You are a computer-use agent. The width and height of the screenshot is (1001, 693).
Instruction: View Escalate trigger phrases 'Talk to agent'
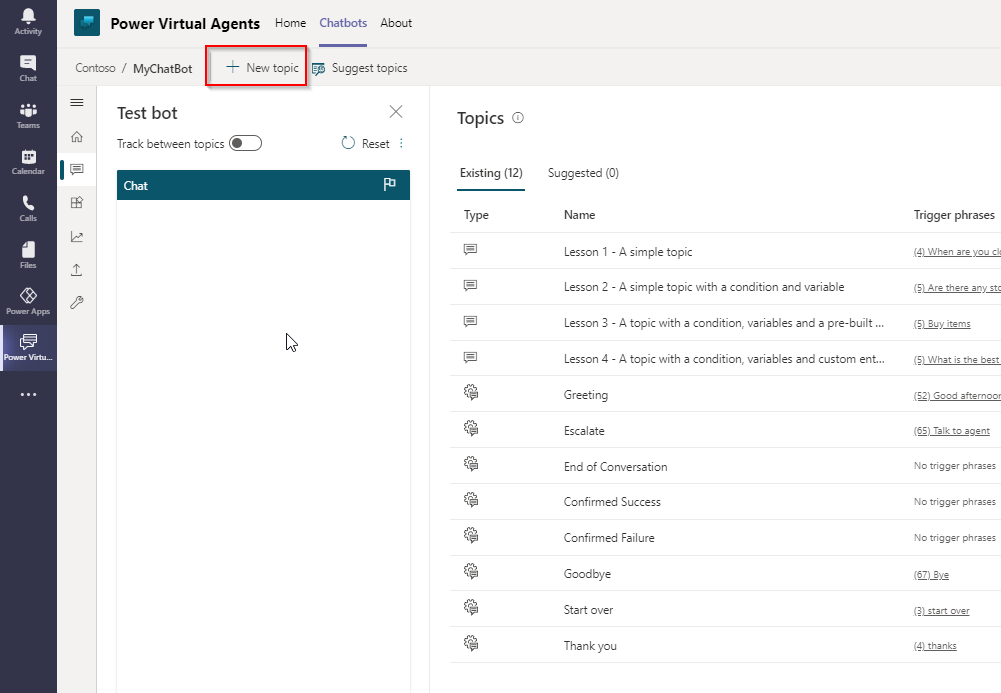[951, 431]
